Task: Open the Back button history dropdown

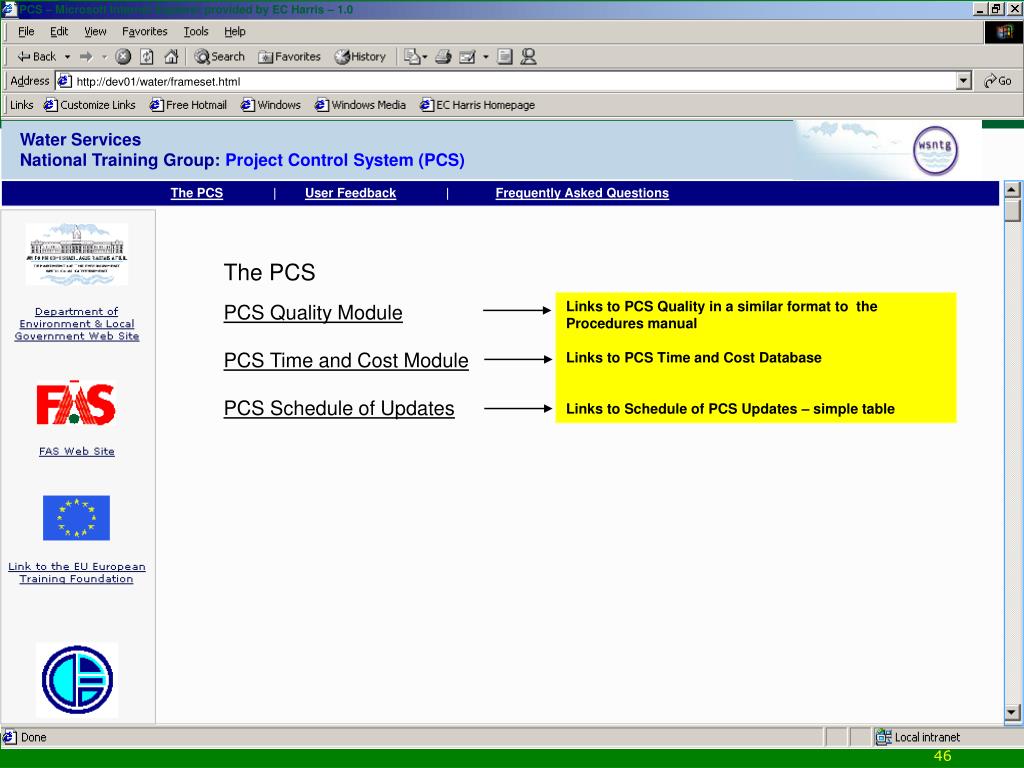Action: click(67, 57)
